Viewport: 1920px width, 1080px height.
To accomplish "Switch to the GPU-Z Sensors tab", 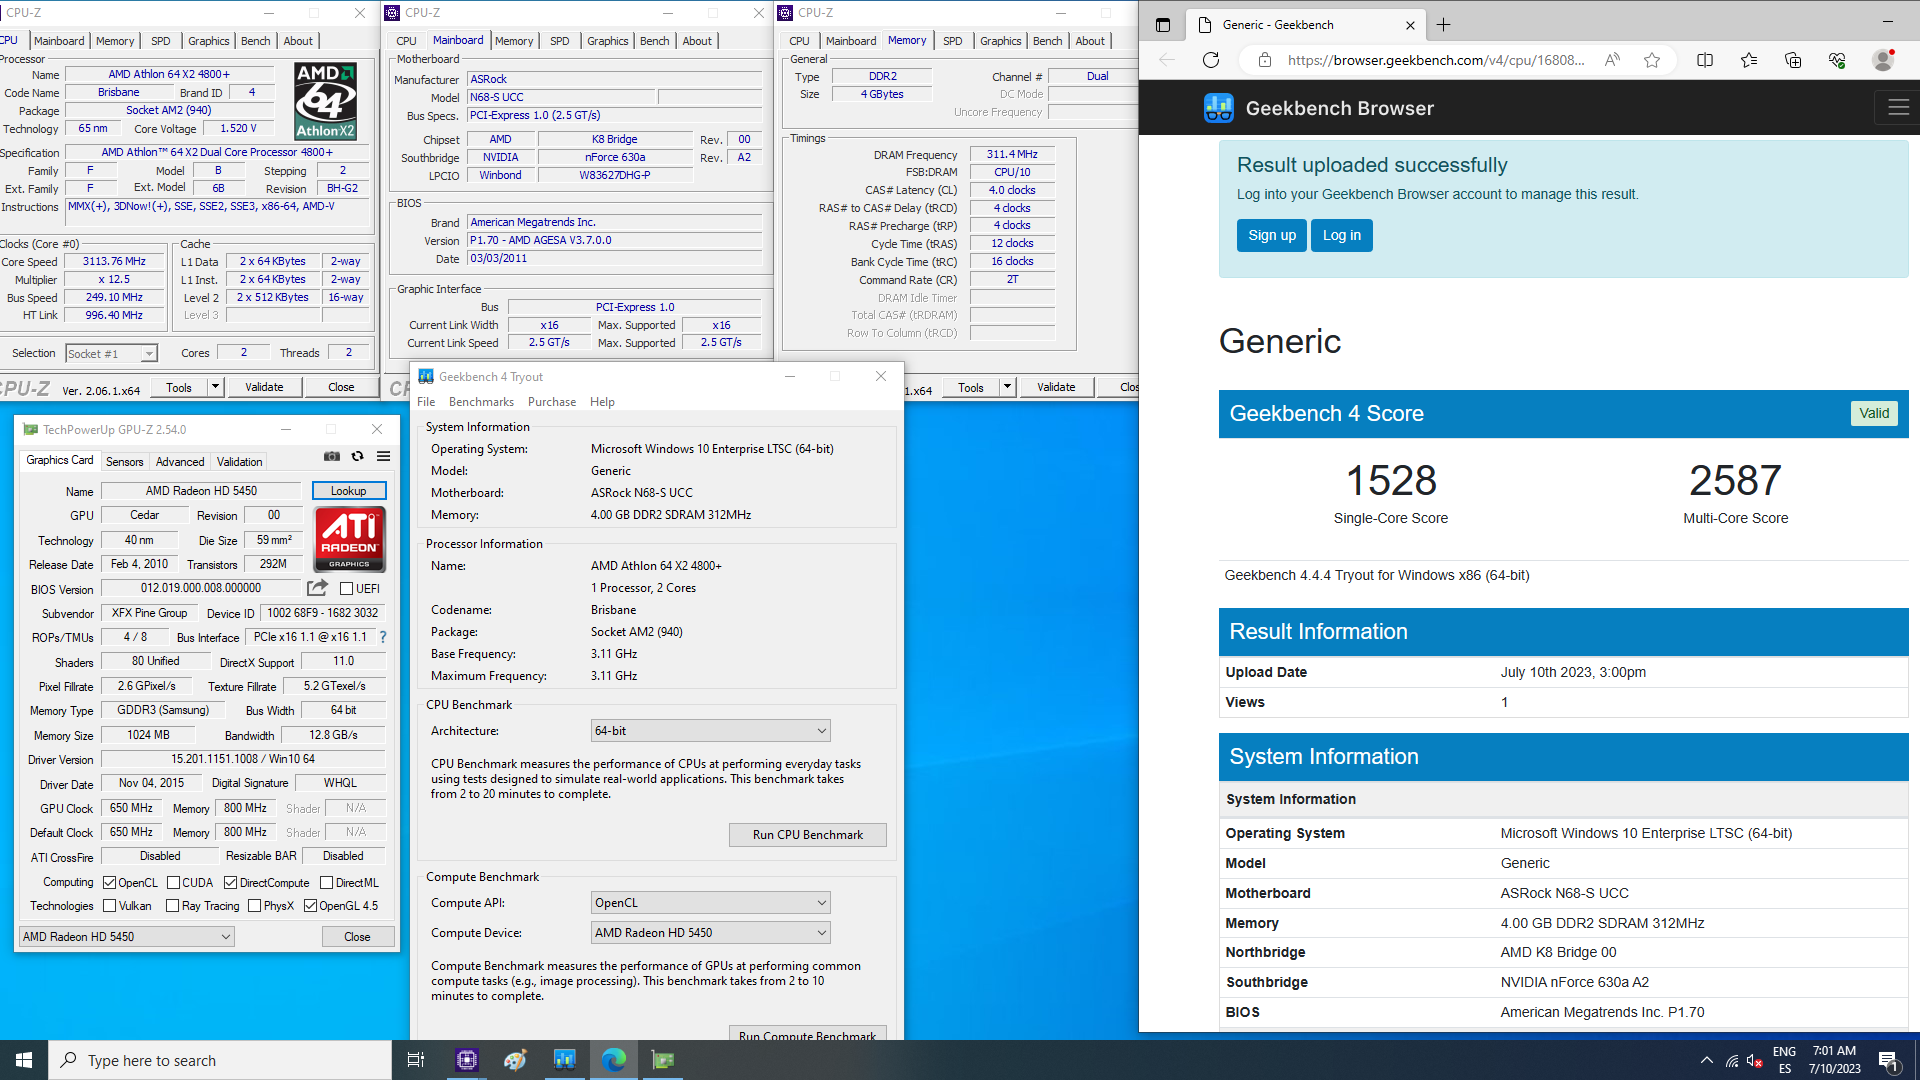I will click(x=125, y=462).
